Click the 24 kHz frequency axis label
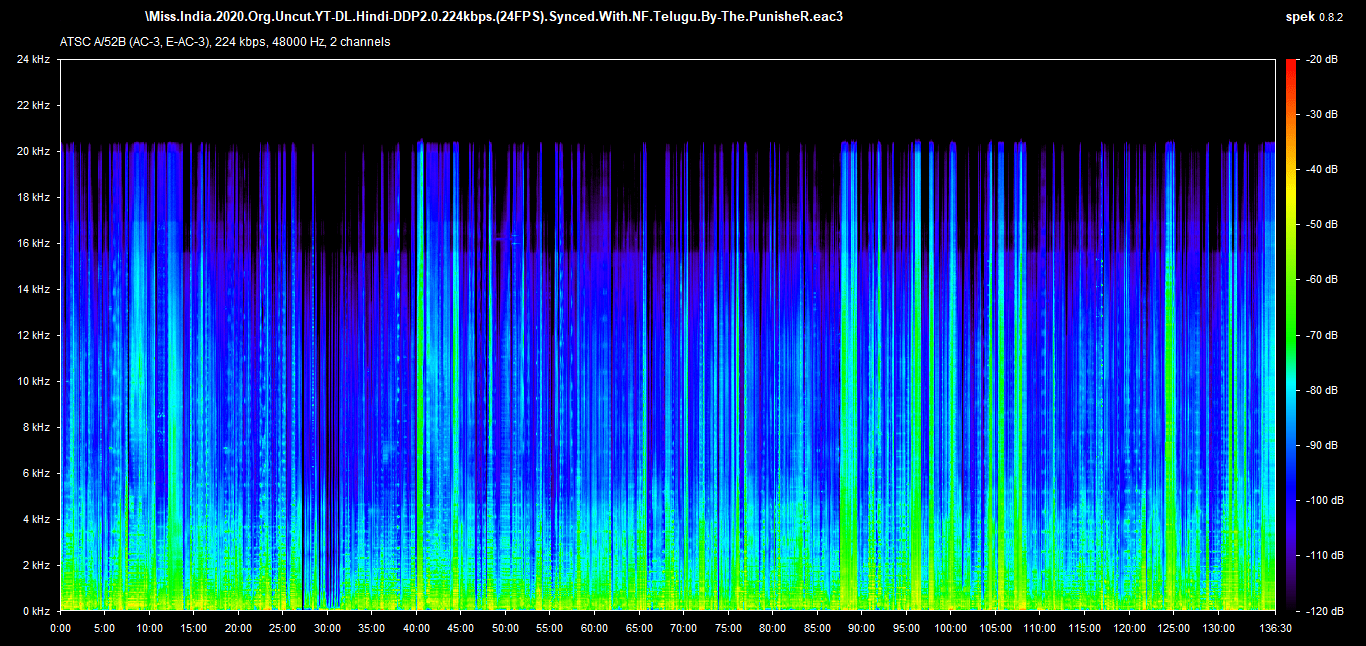This screenshot has width=1366, height=646. pyautogui.click(x=33, y=60)
